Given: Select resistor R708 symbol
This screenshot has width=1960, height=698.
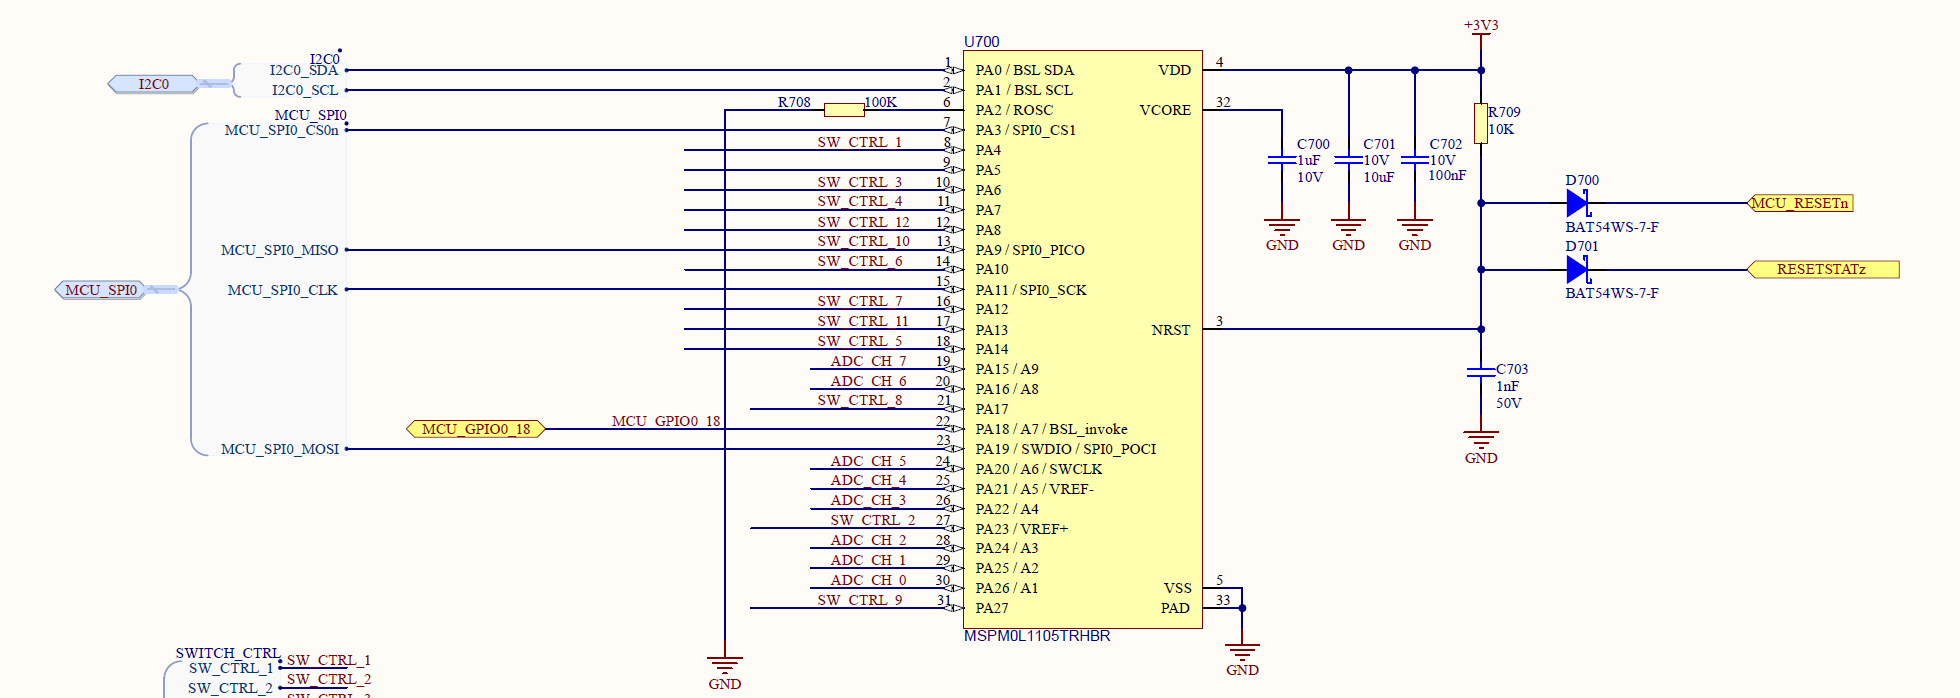Looking at the screenshot, I should 844,110.
